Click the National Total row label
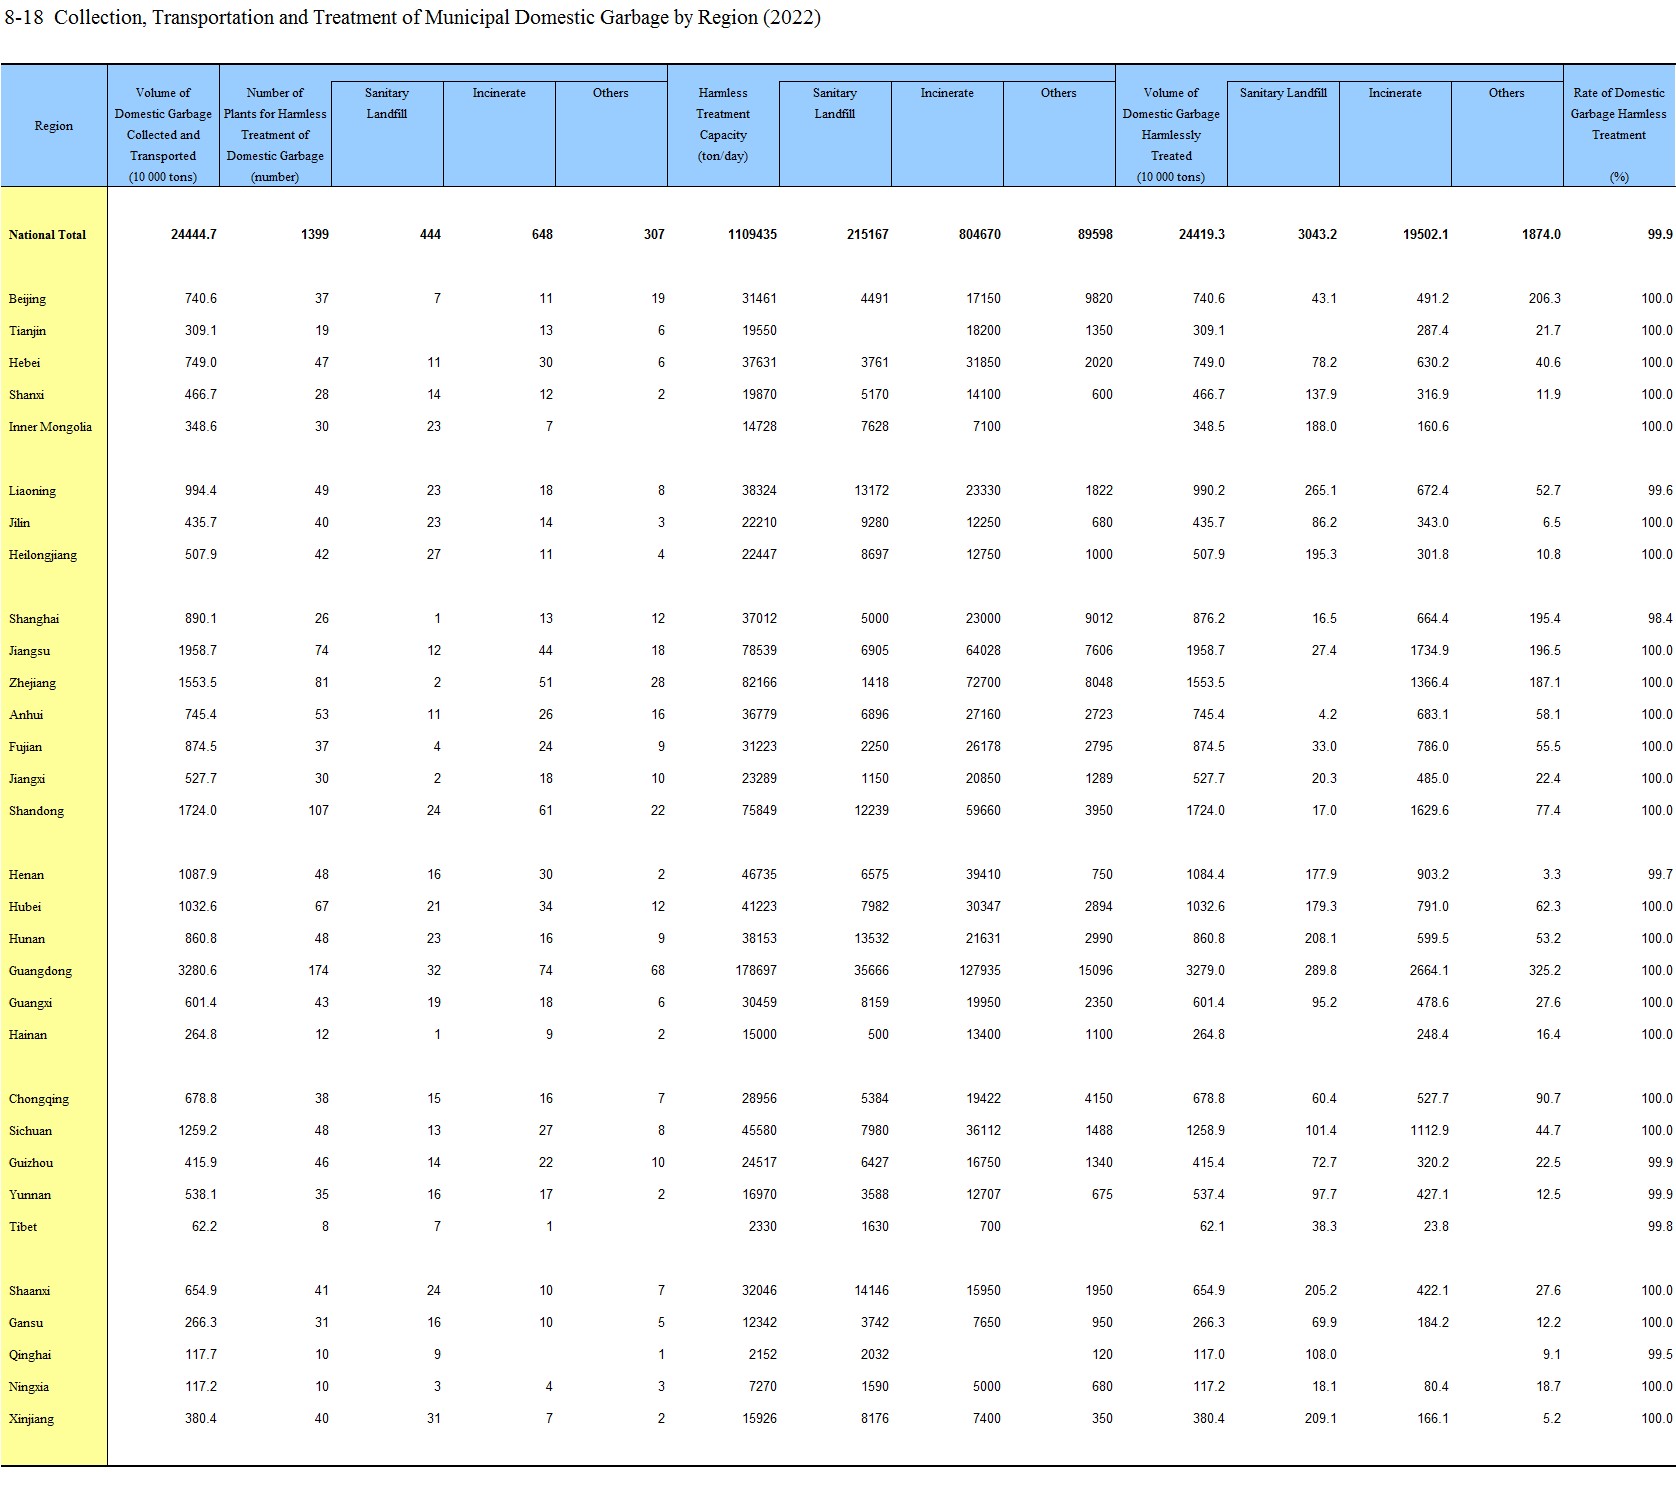The height and width of the screenshot is (1499, 1676). pos(47,235)
